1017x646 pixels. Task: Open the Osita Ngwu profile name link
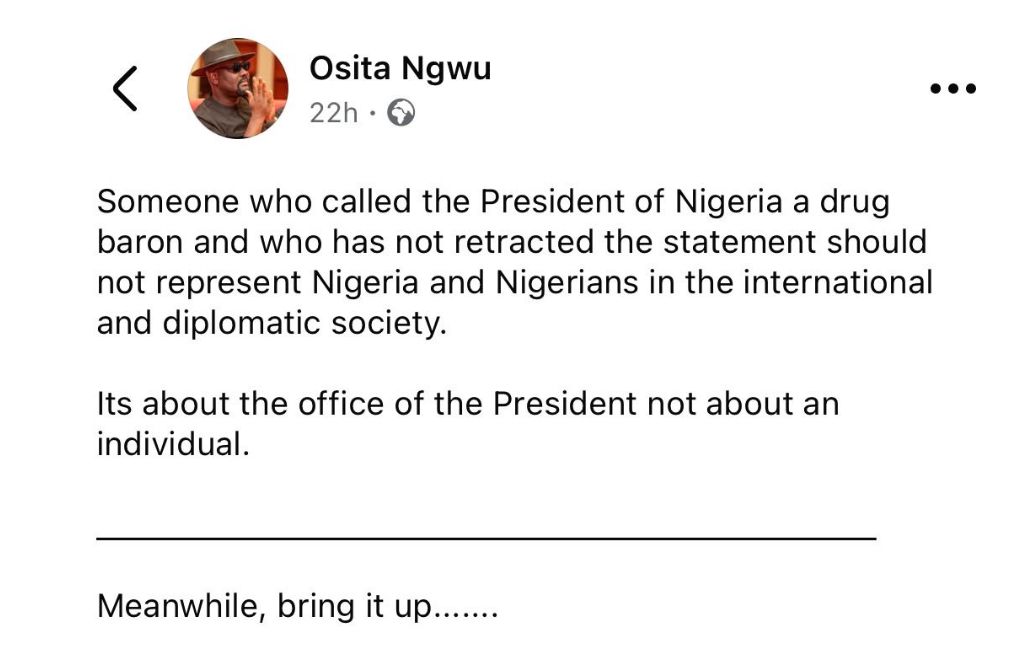(400, 68)
